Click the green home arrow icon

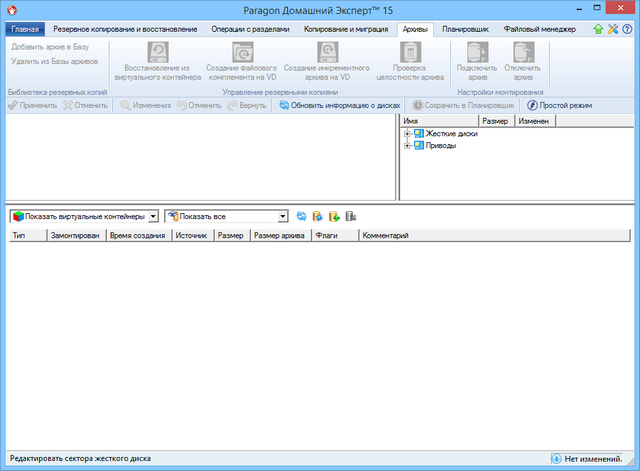(x=598, y=30)
